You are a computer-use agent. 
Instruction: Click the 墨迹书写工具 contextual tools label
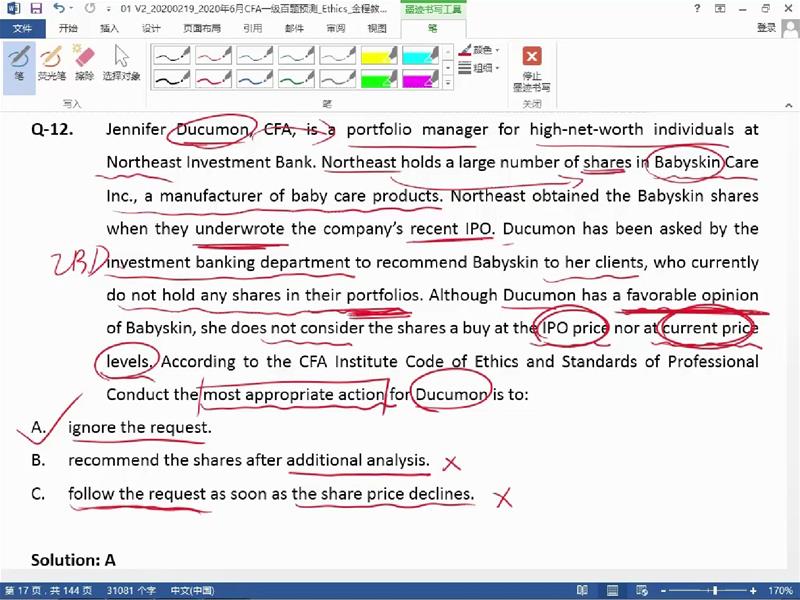433,9
